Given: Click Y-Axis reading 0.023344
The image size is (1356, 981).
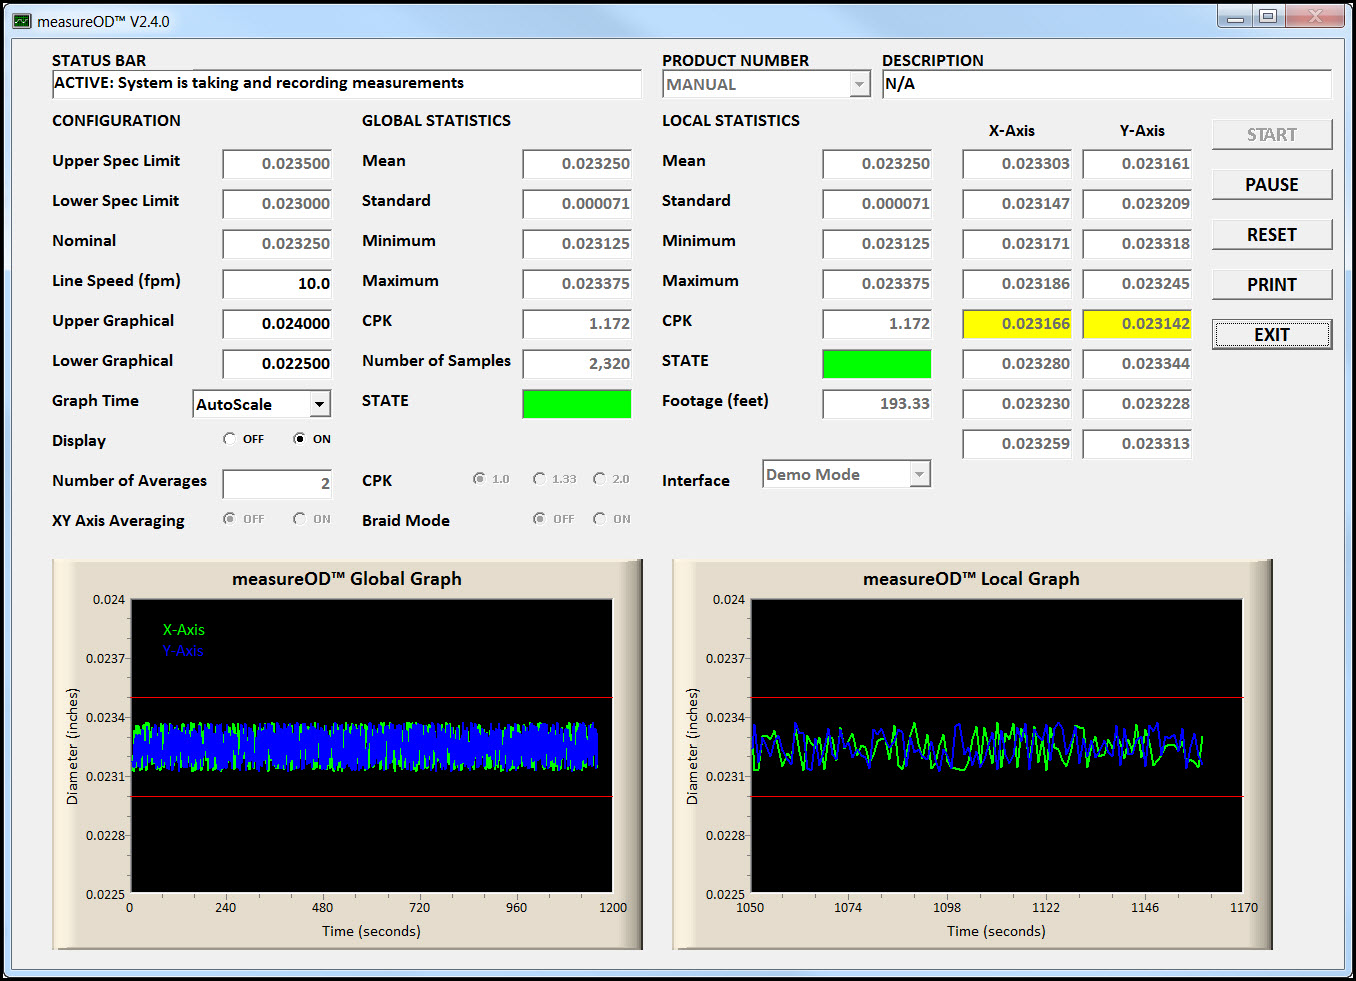Looking at the screenshot, I should 1137,364.
